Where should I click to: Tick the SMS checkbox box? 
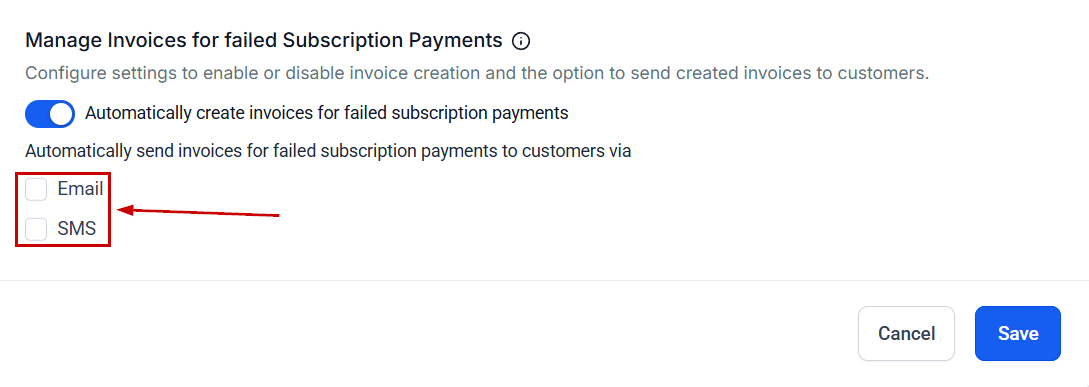pyautogui.click(x=36, y=229)
